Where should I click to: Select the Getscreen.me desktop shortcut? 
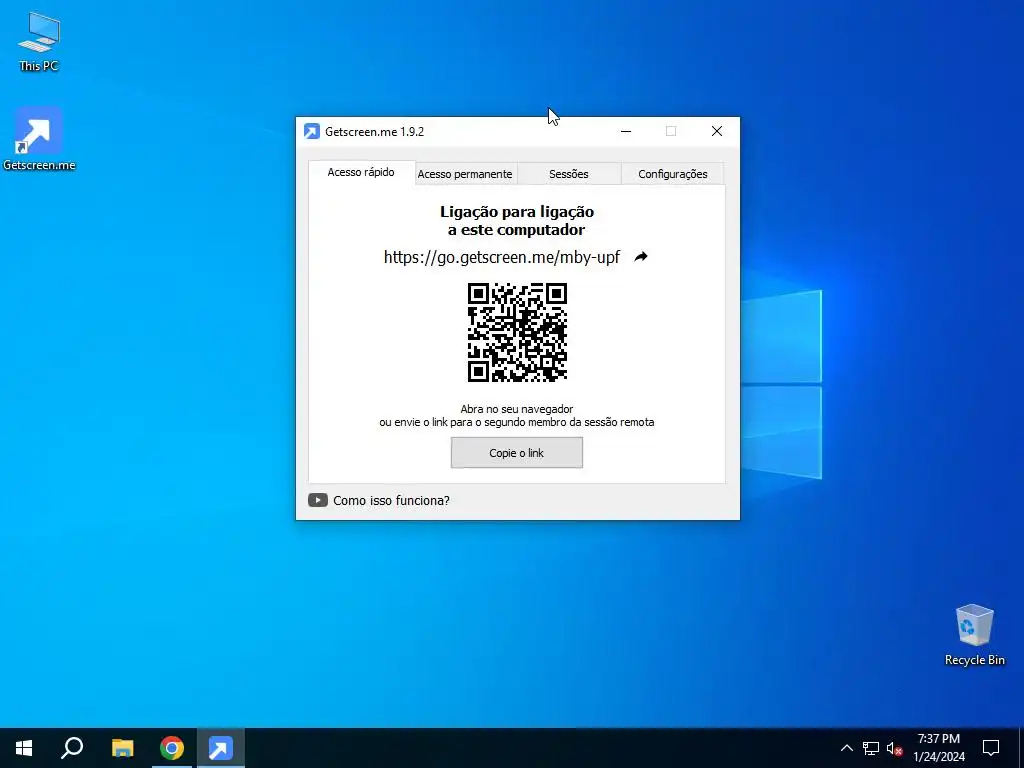point(39,138)
